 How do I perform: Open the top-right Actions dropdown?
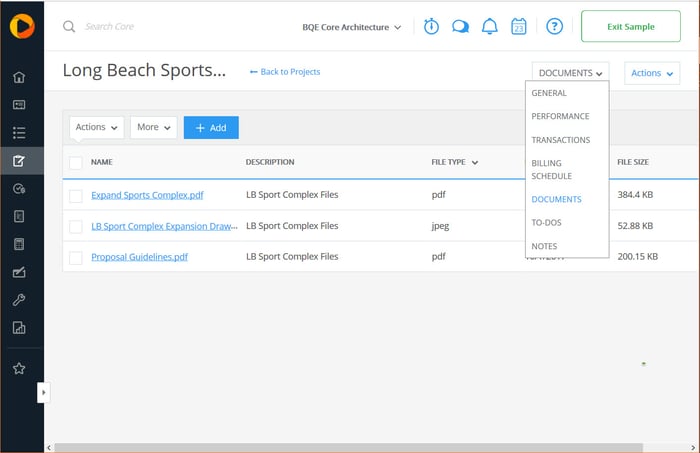pos(652,73)
